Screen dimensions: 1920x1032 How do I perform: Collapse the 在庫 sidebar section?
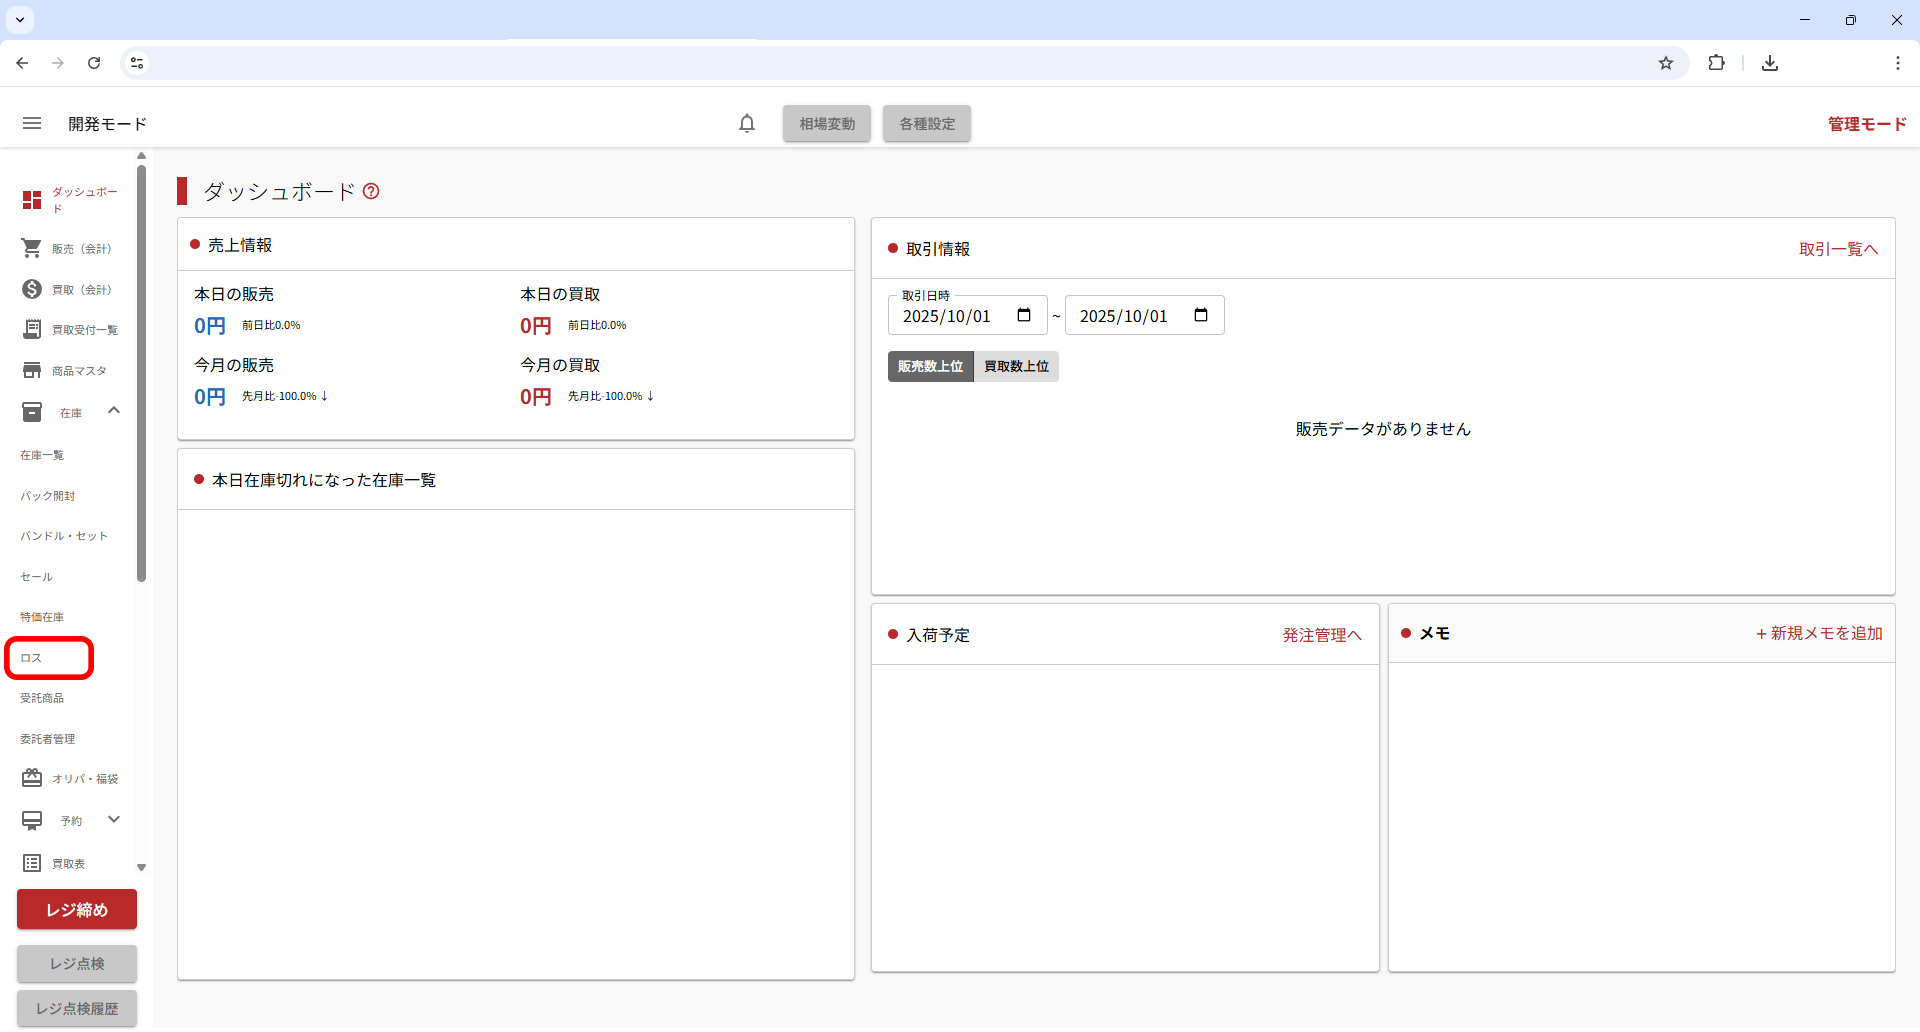[114, 411]
